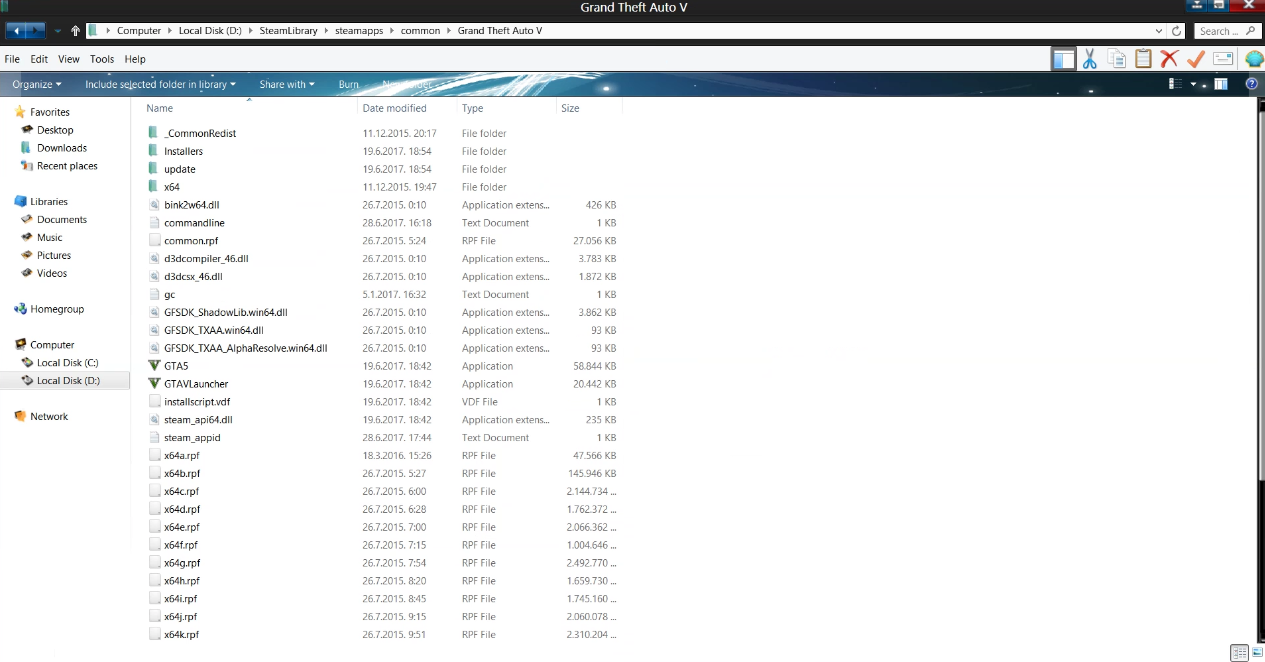
Task: Click the Change your view icon
Action: tap(1175, 85)
